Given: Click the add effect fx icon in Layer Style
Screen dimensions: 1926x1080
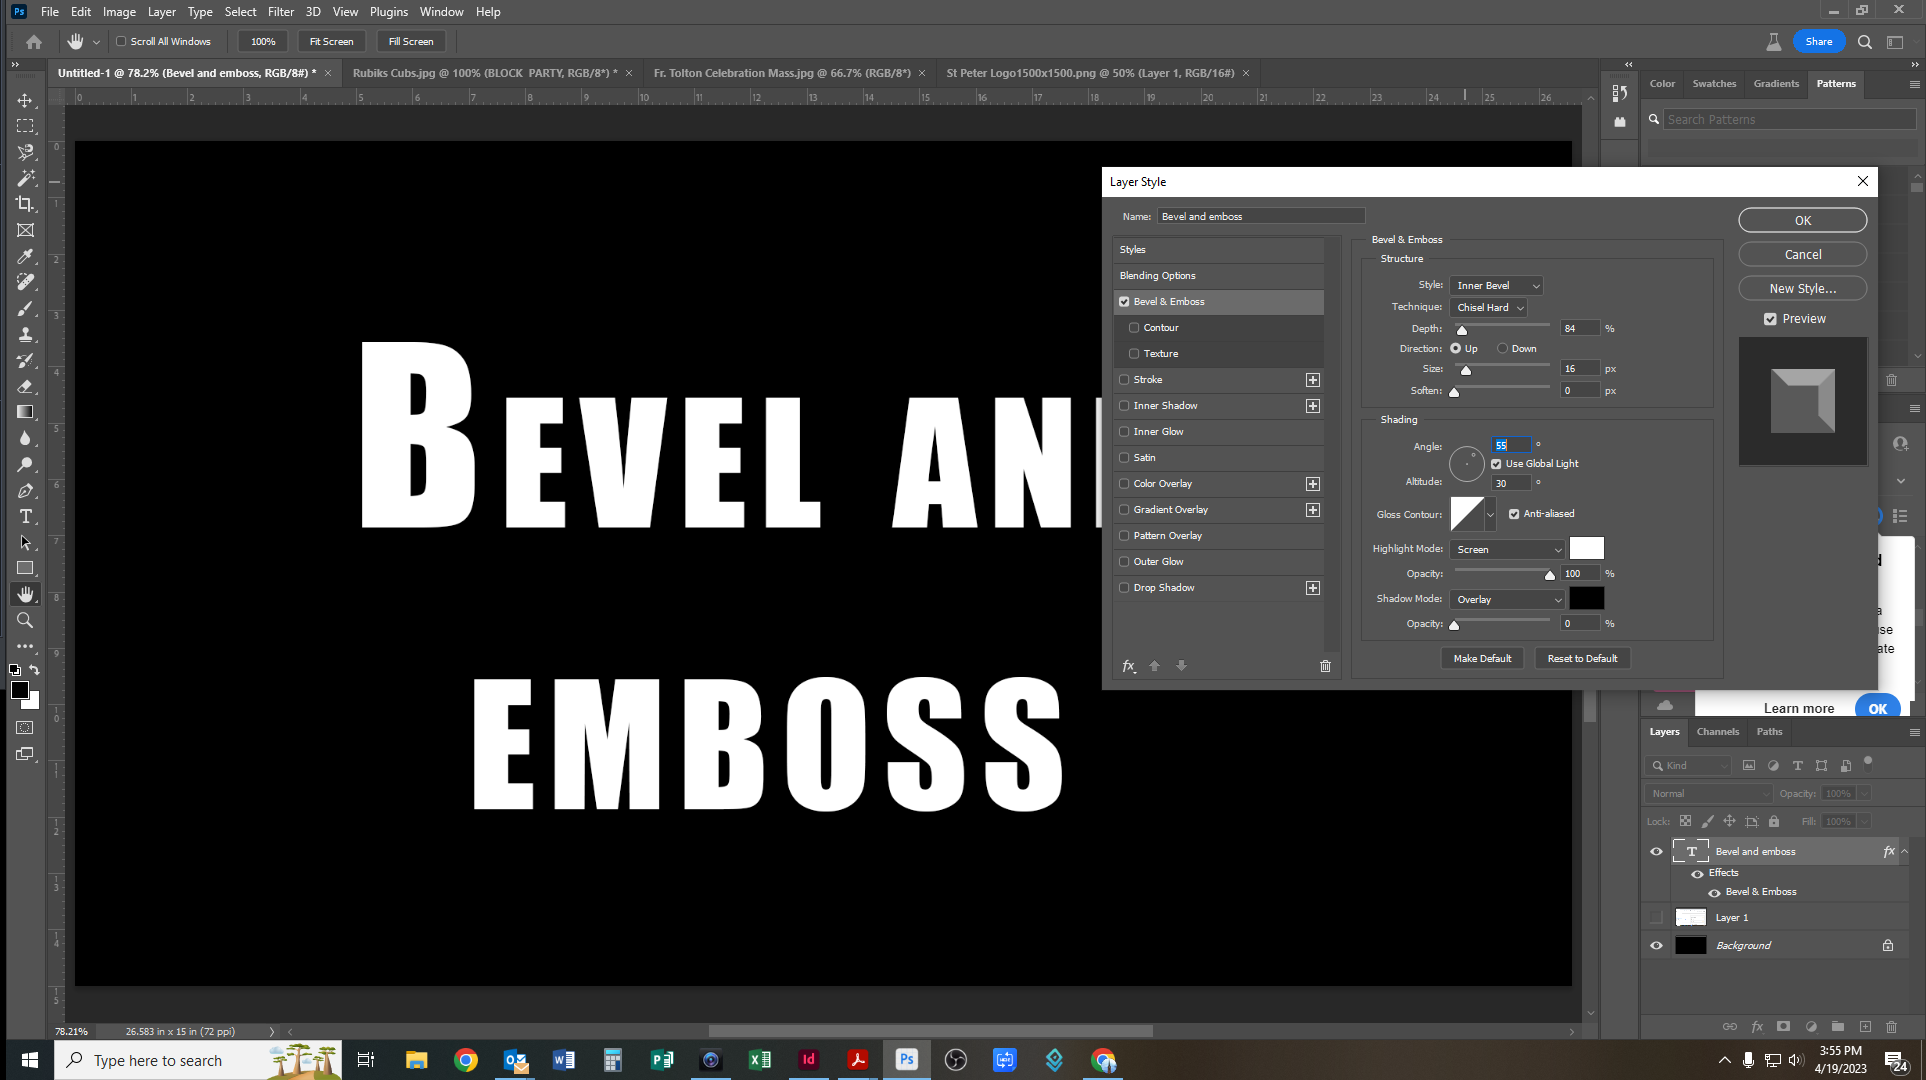Looking at the screenshot, I should click(1129, 666).
